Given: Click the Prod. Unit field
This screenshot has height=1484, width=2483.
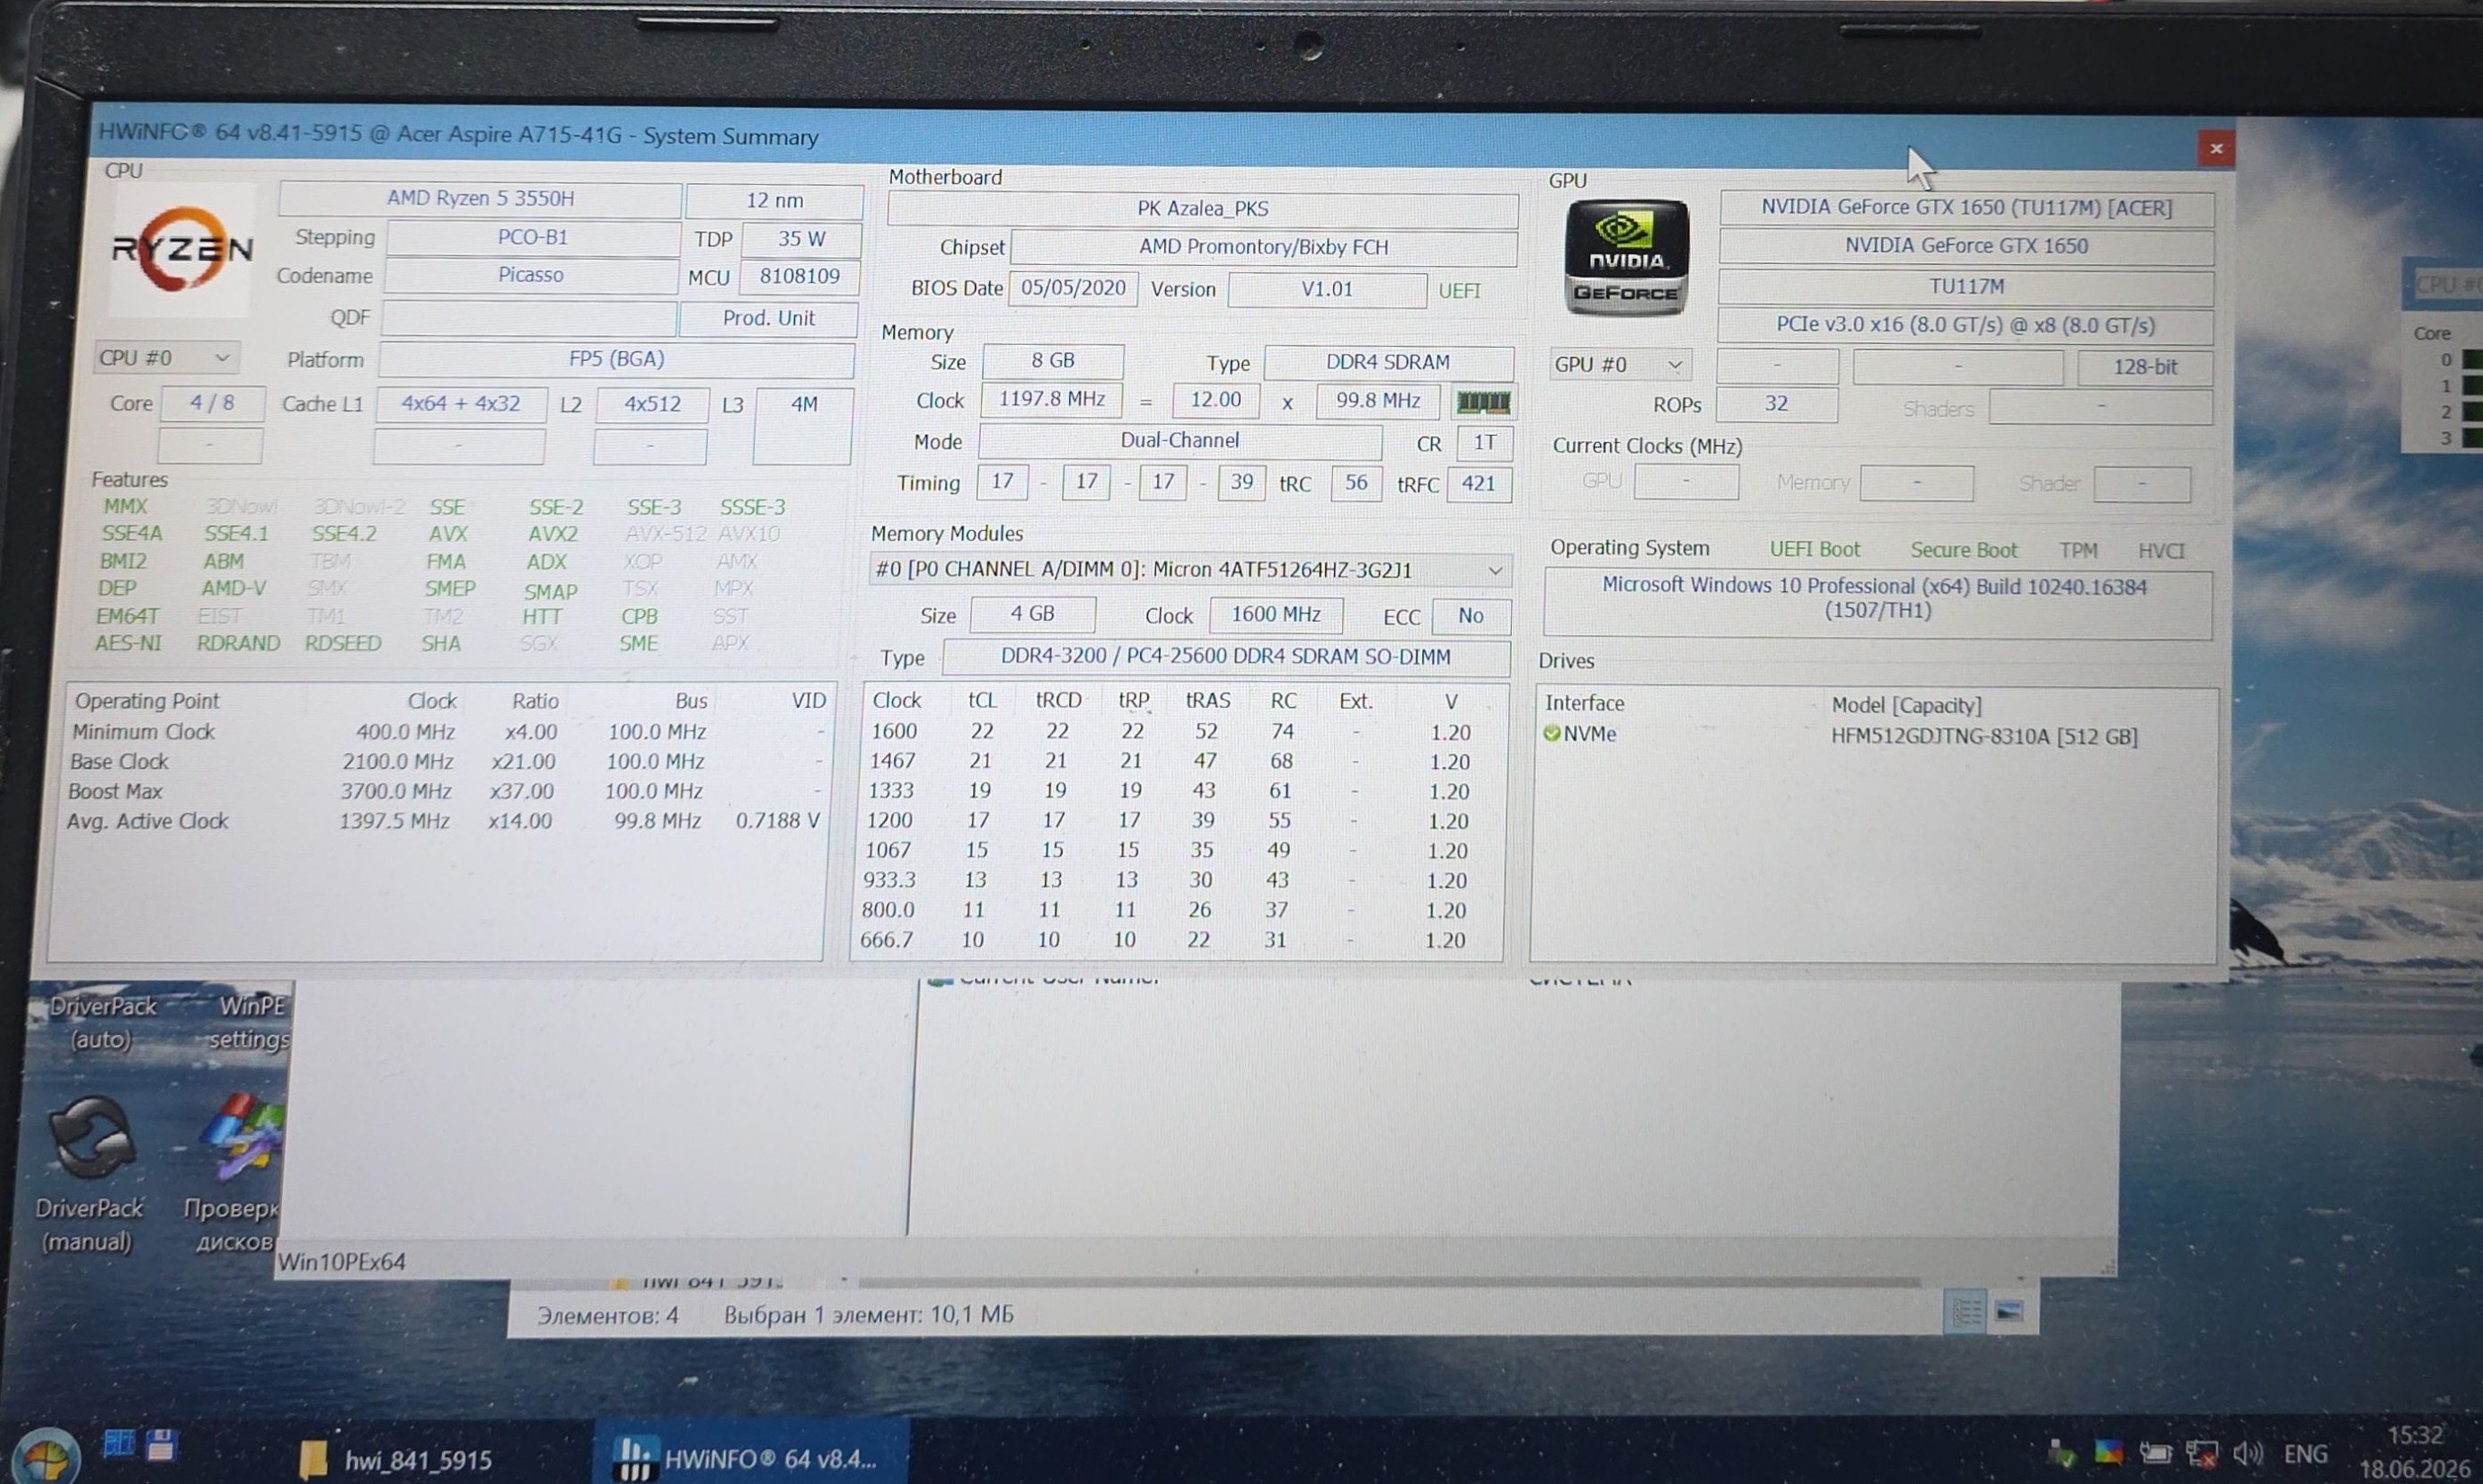Looking at the screenshot, I should click(768, 319).
